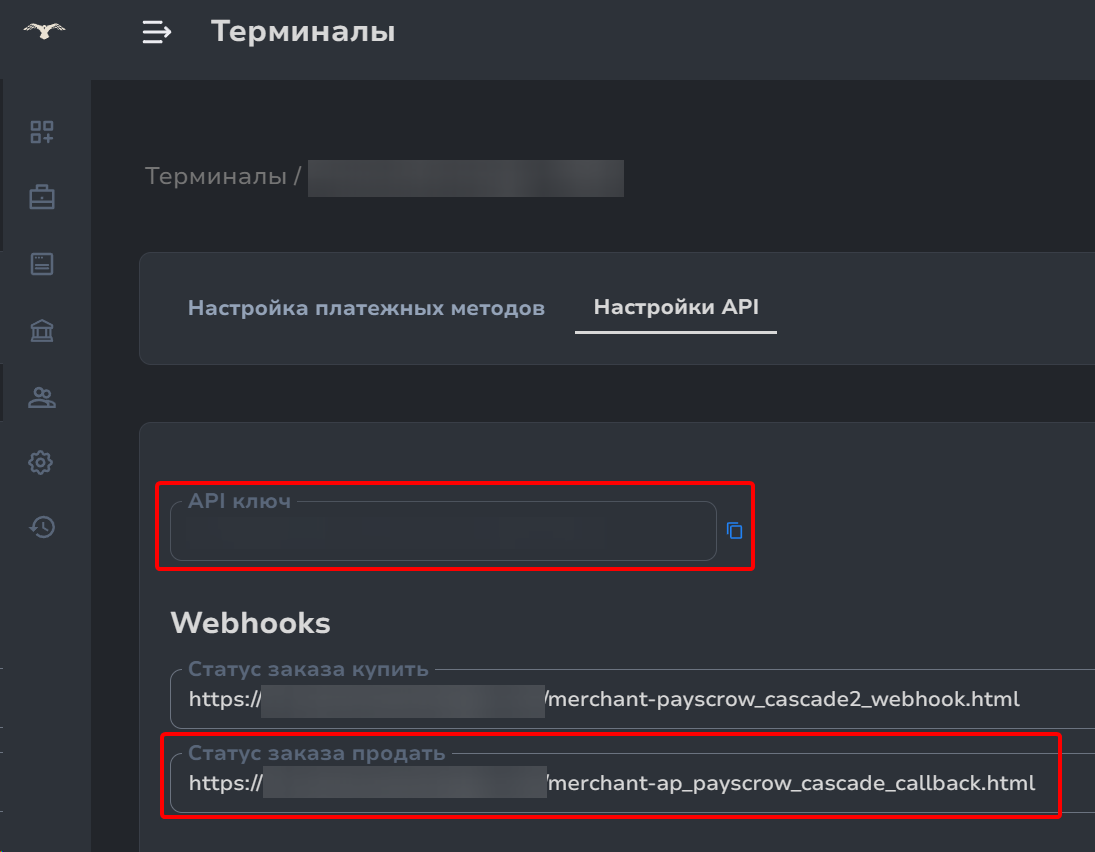
Task: Toggle the sidebar menu collapse icon
Action: pyautogui.click(x=156, y=32)
